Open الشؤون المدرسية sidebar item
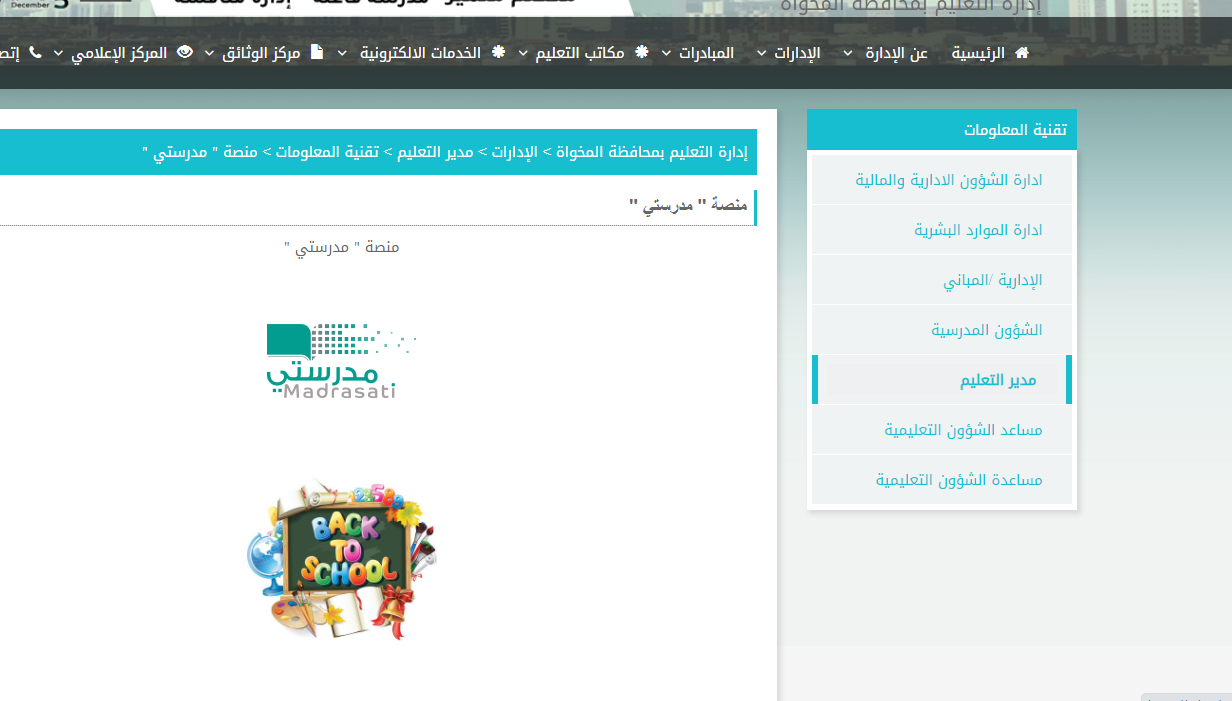 [942, 330]
